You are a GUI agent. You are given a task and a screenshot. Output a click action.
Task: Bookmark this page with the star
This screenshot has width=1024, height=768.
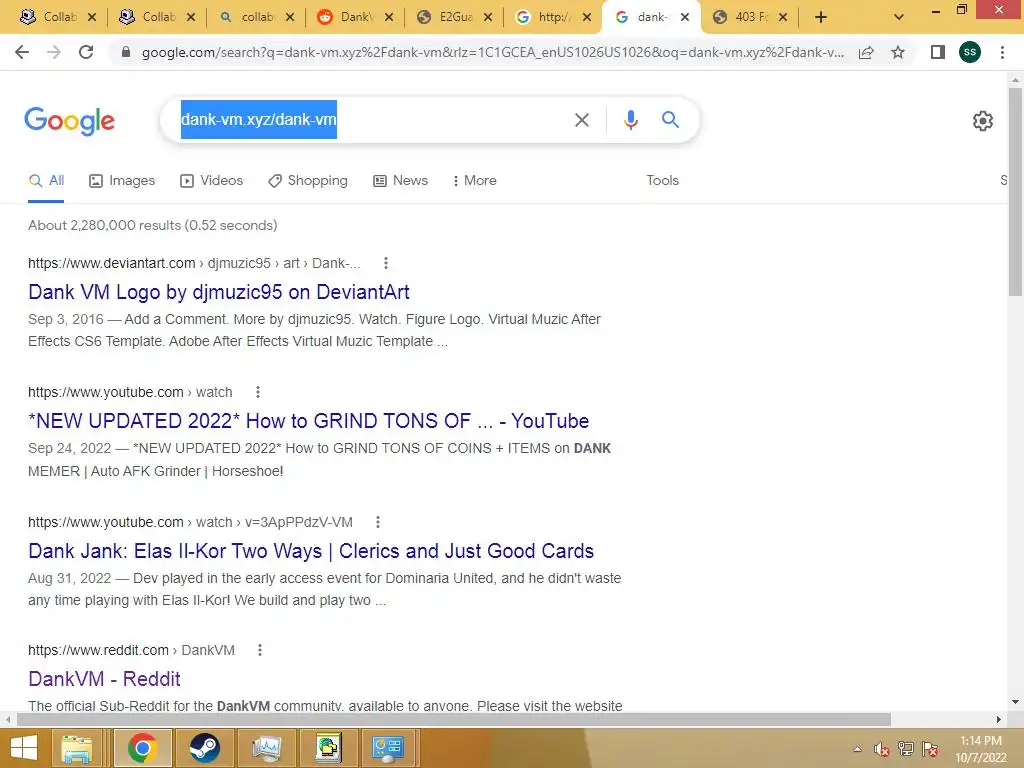tap(898, 52)
